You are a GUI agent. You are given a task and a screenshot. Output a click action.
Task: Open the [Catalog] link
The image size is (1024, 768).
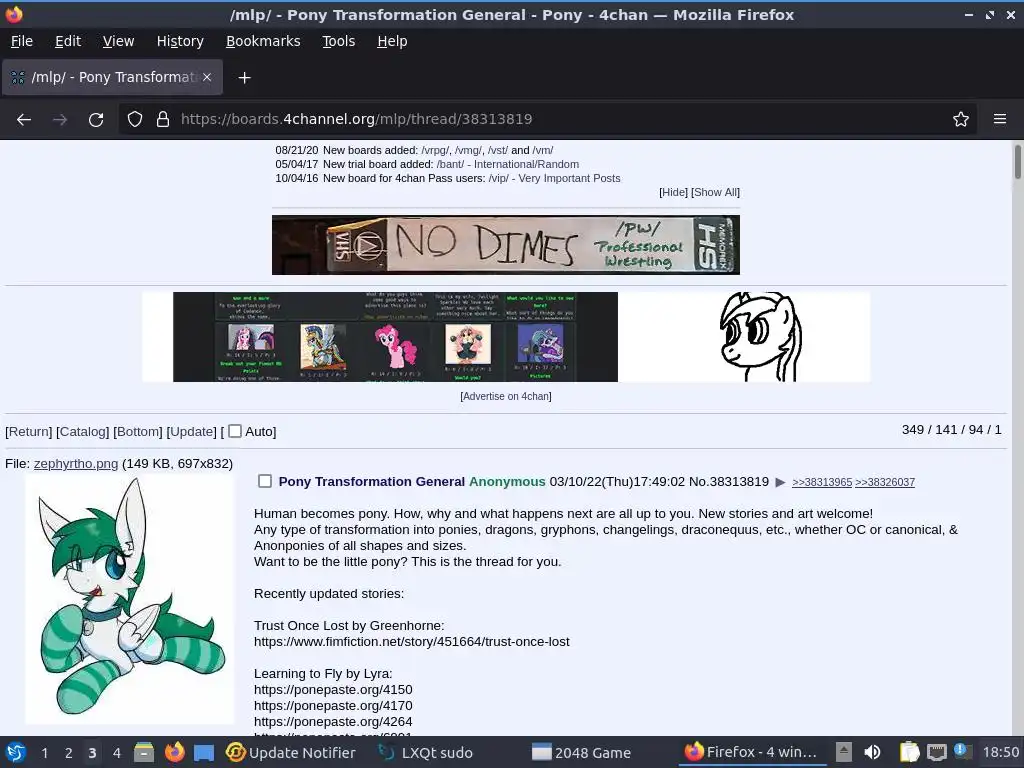pyautogui.click(x=83, y=432)
